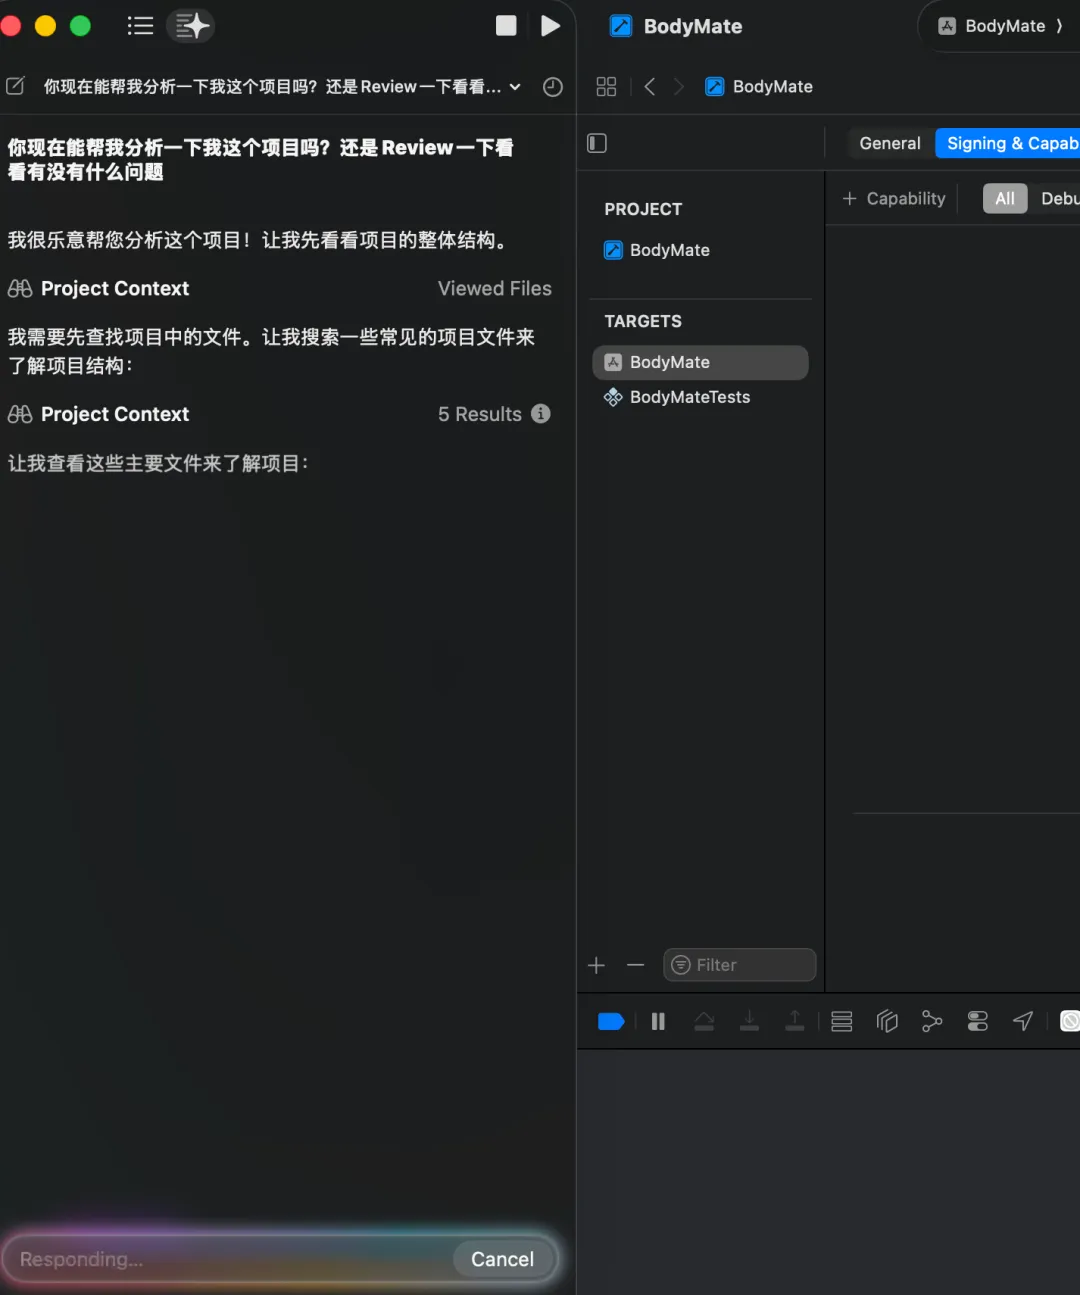The image size is (1080, 1295).
Task: Step into in the debugger
Action: click(749, 1021)
